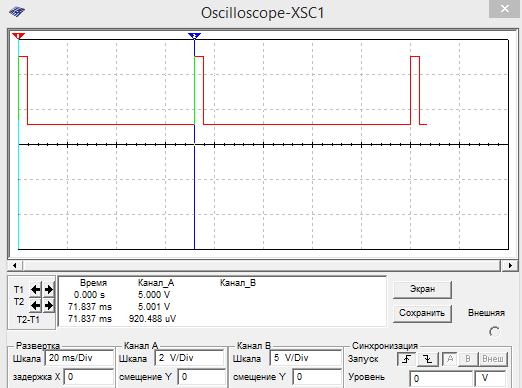The height and width of the screenshot is (388, 522).
Task: Close the Oscilloscope-XSC1 window
Action: (505, 9)
